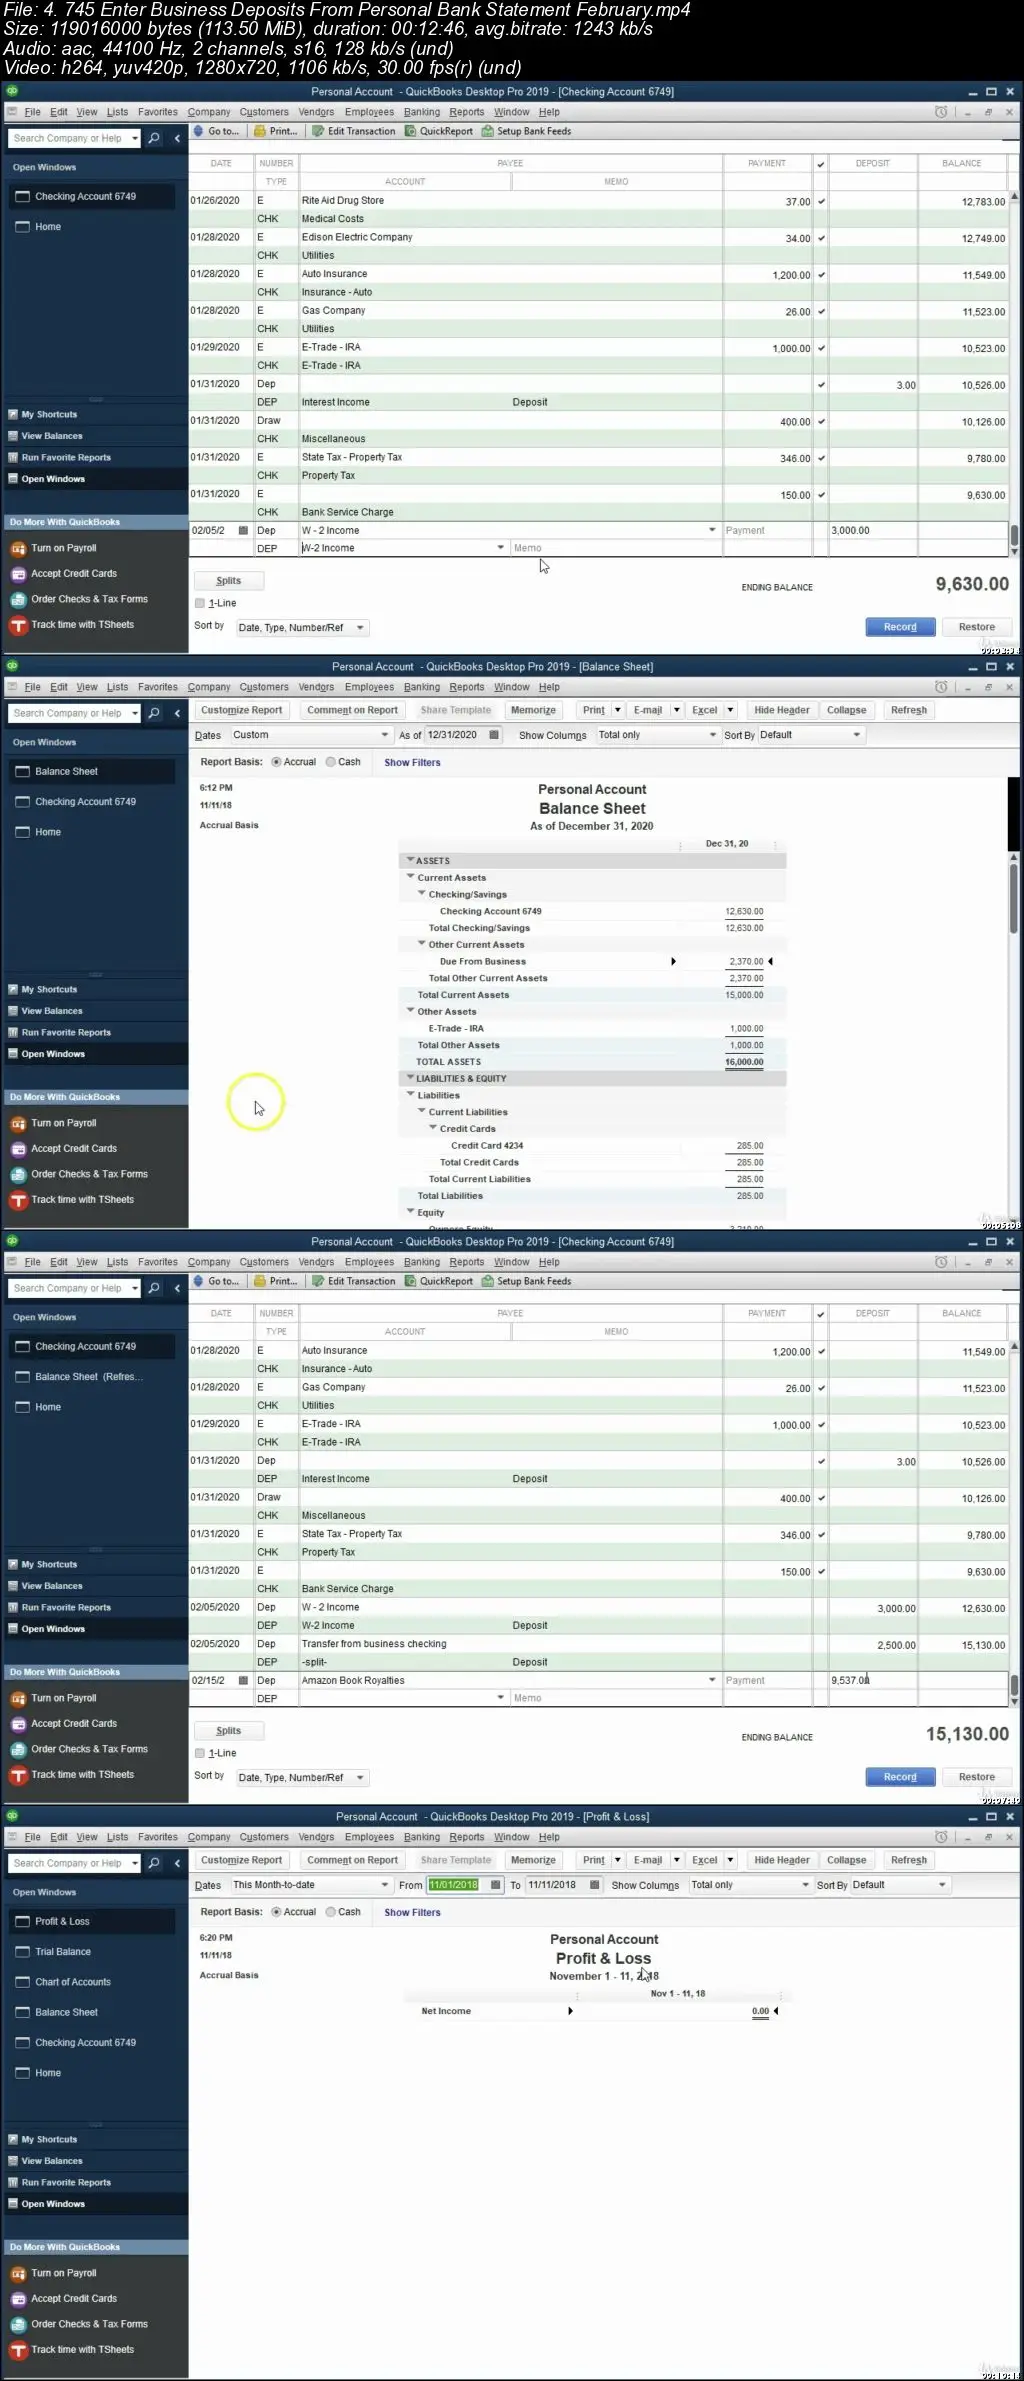Open payee dropdown on the Amazon Book Royalties row
Viewport: 1024px width, 2381px height.
pos(712,1680)
